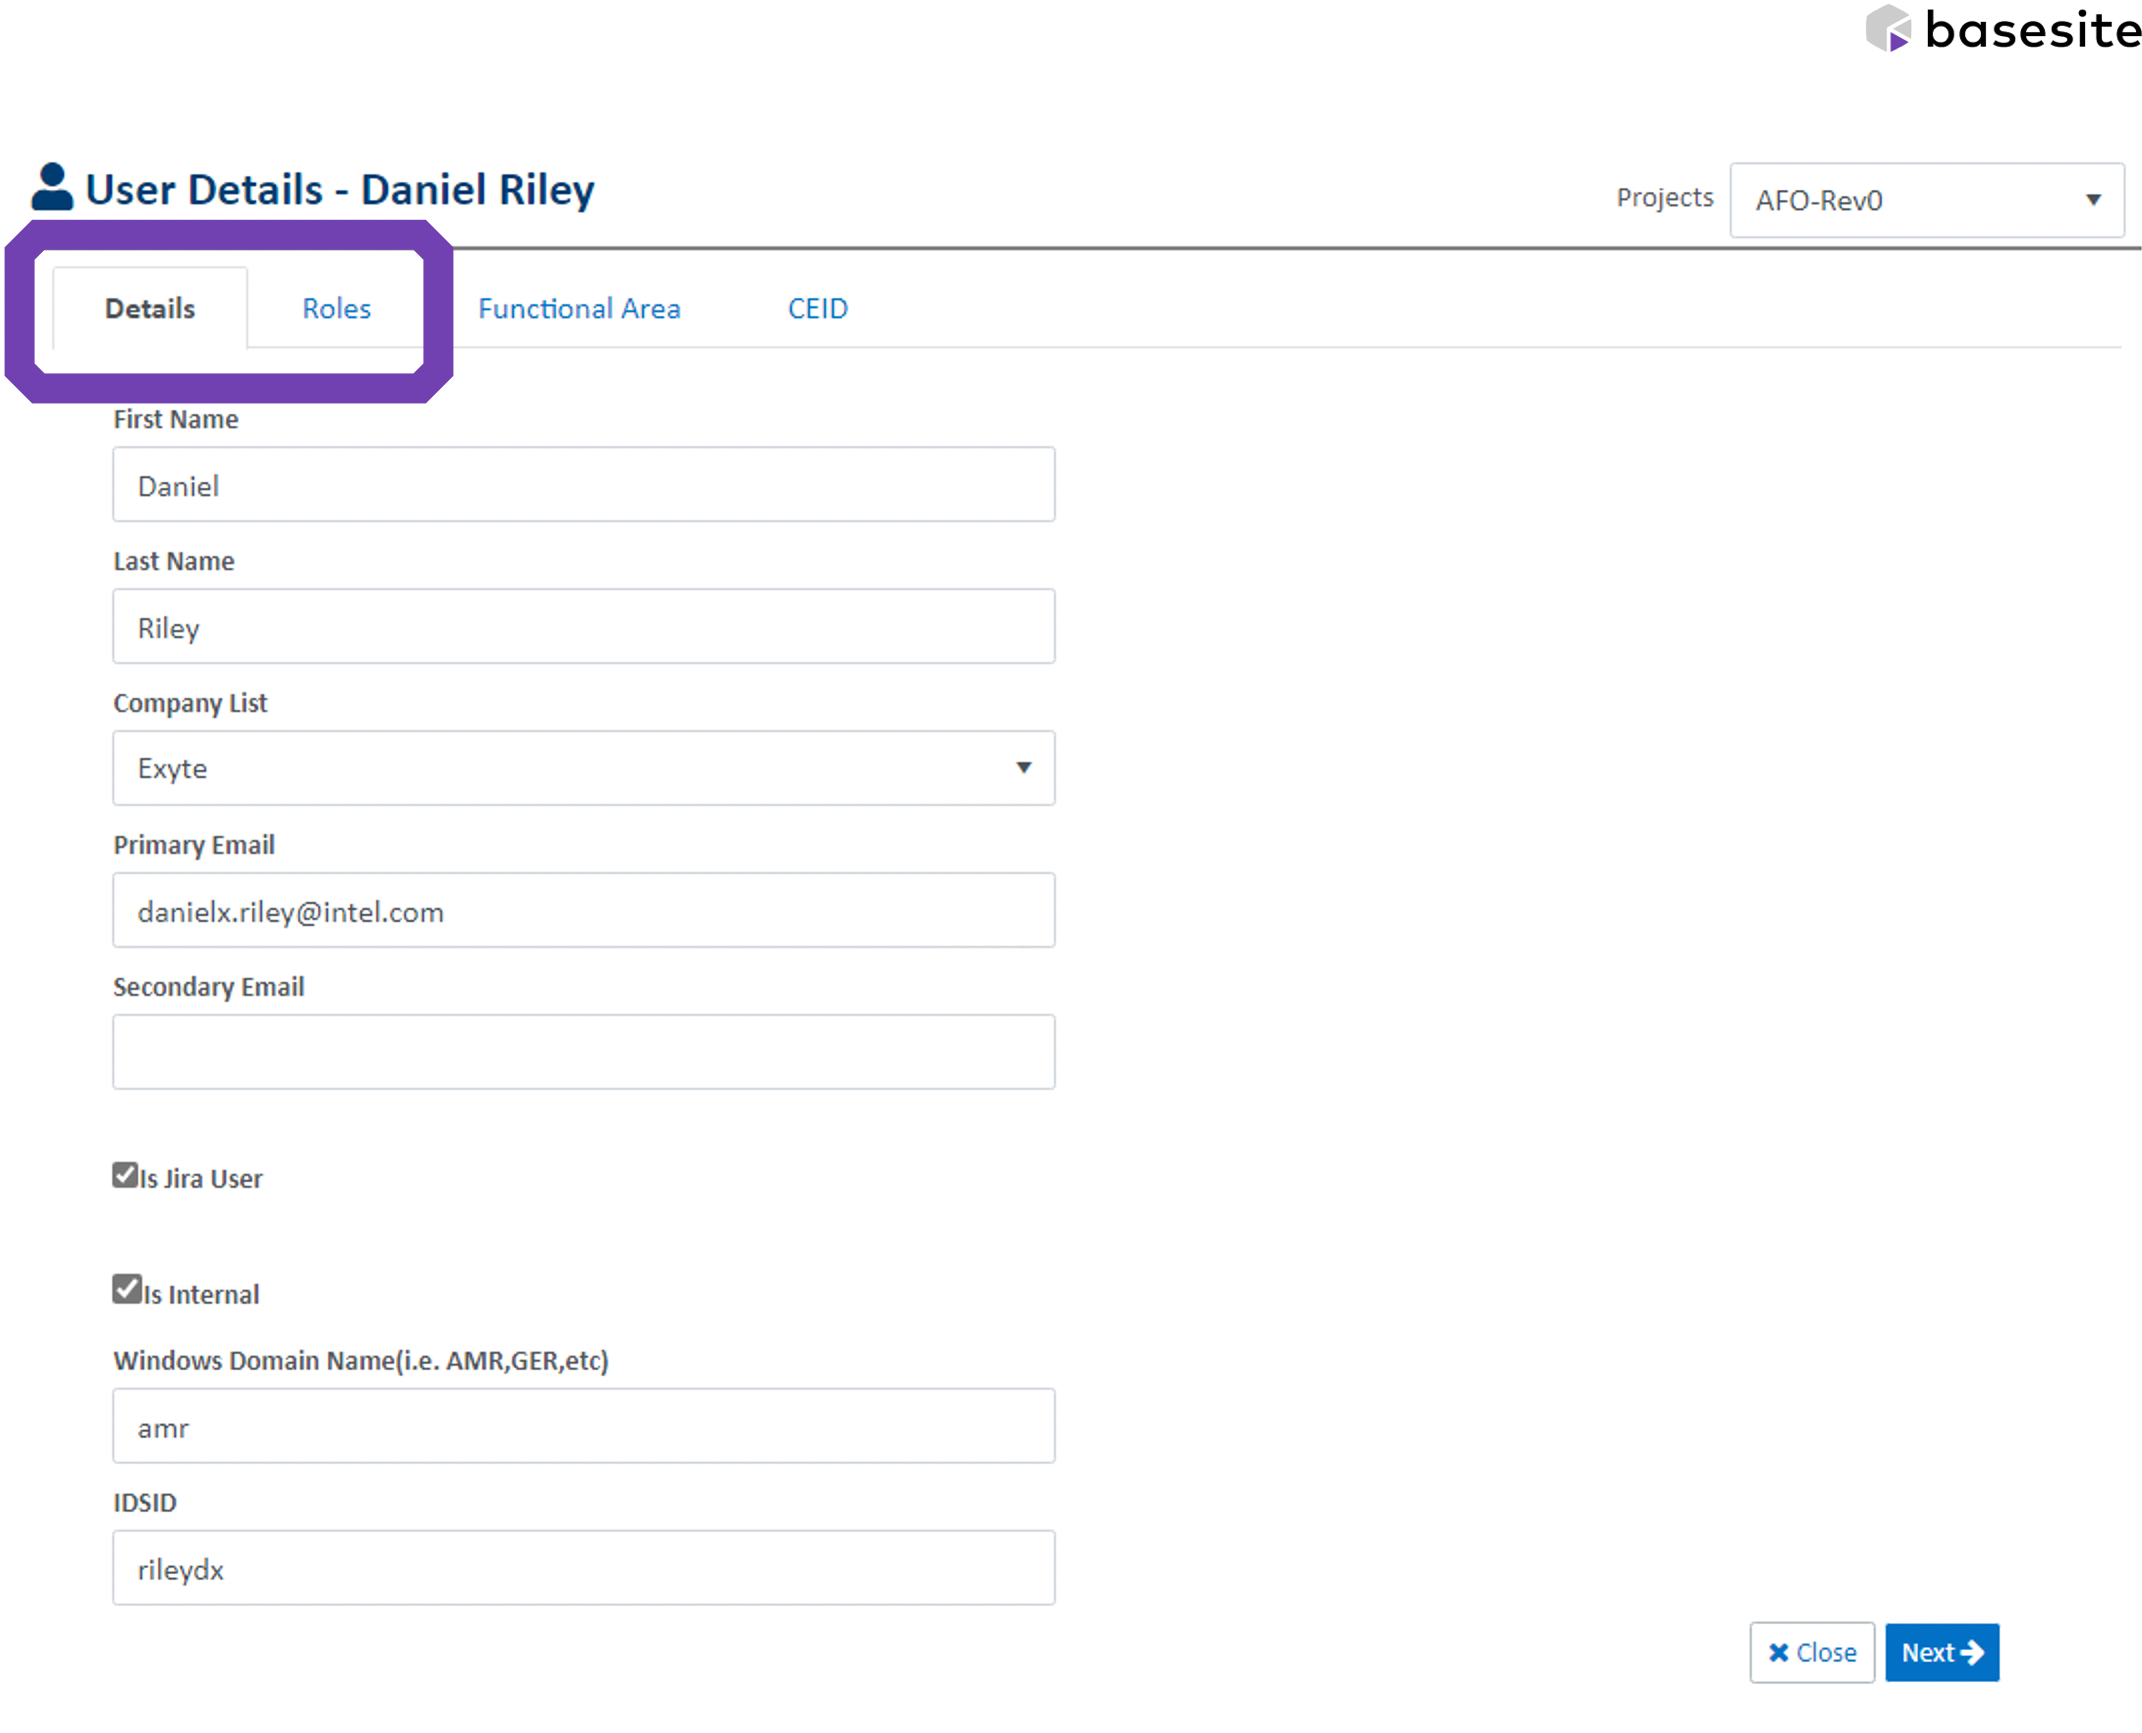Toggle the Is Jira User checkbox

click(x=125, y=1175)
